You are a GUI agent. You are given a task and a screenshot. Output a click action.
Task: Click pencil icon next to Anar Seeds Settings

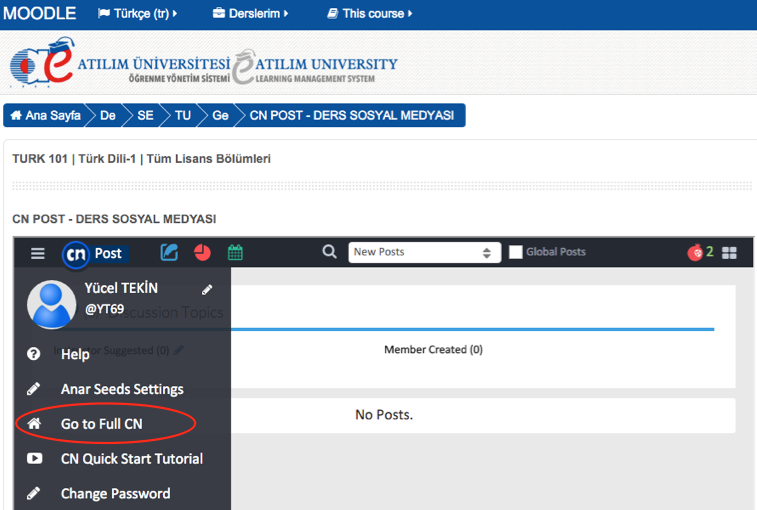[33, 389]
